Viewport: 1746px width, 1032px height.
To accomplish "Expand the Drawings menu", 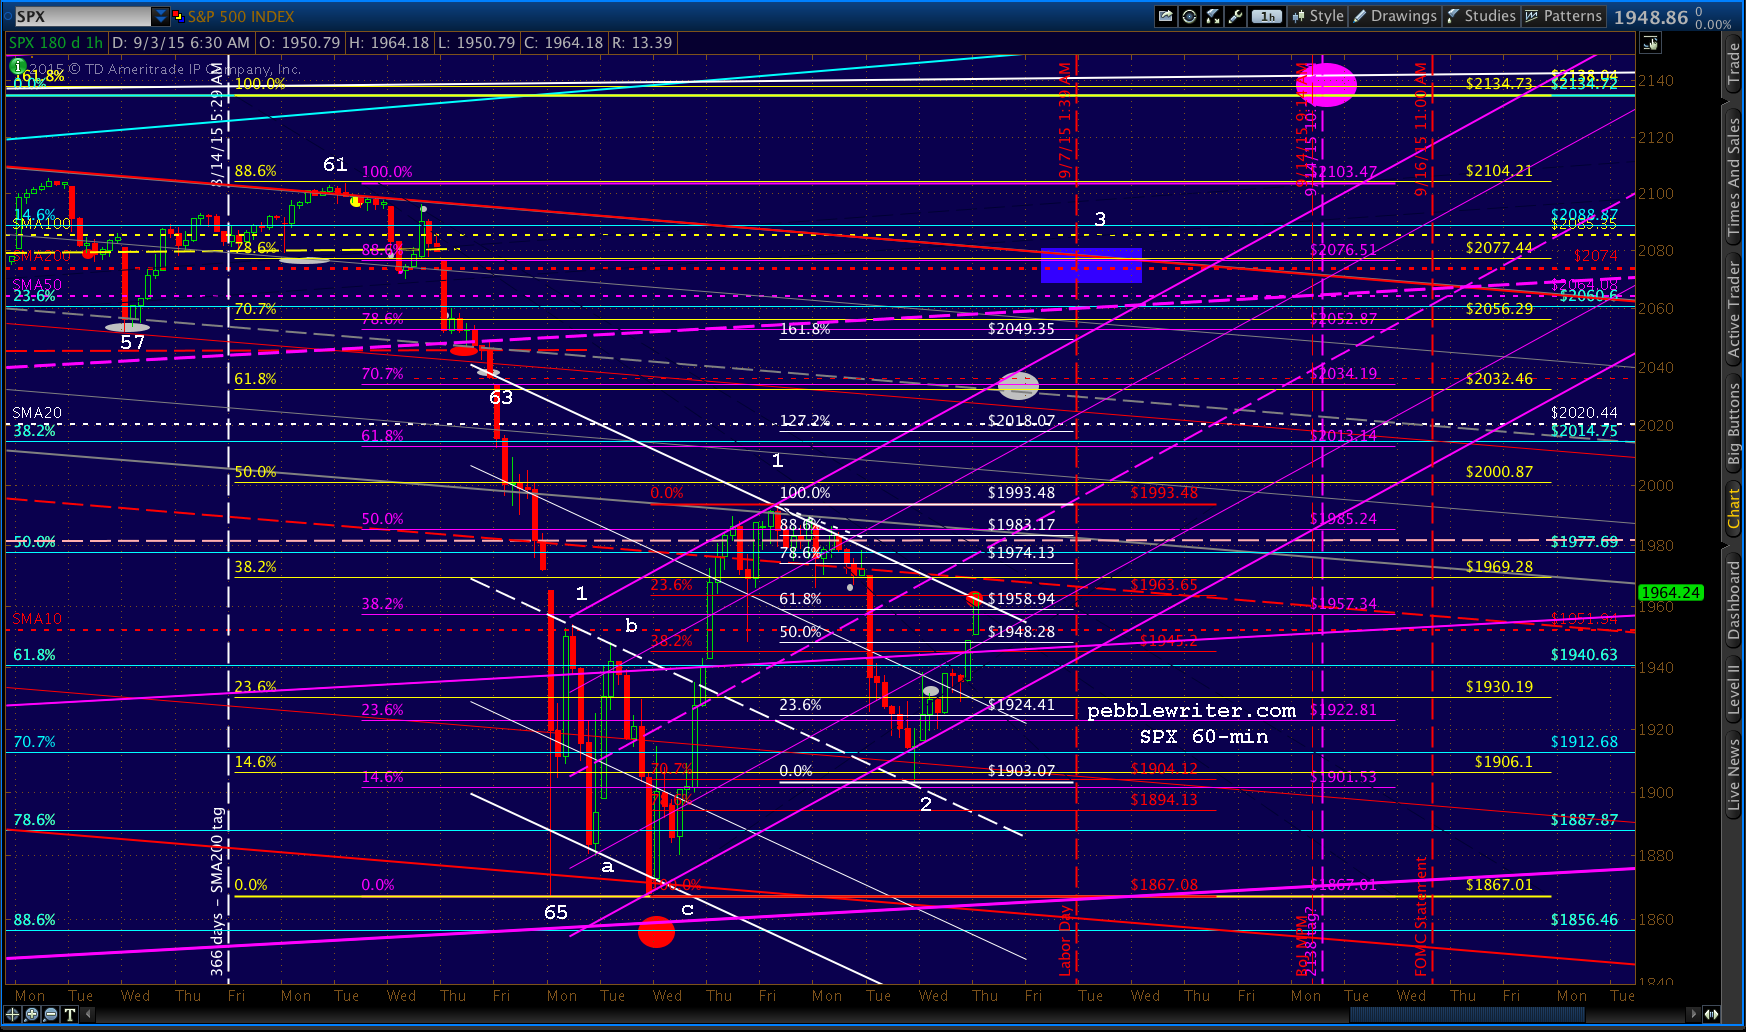I will tap(1394, 16).
